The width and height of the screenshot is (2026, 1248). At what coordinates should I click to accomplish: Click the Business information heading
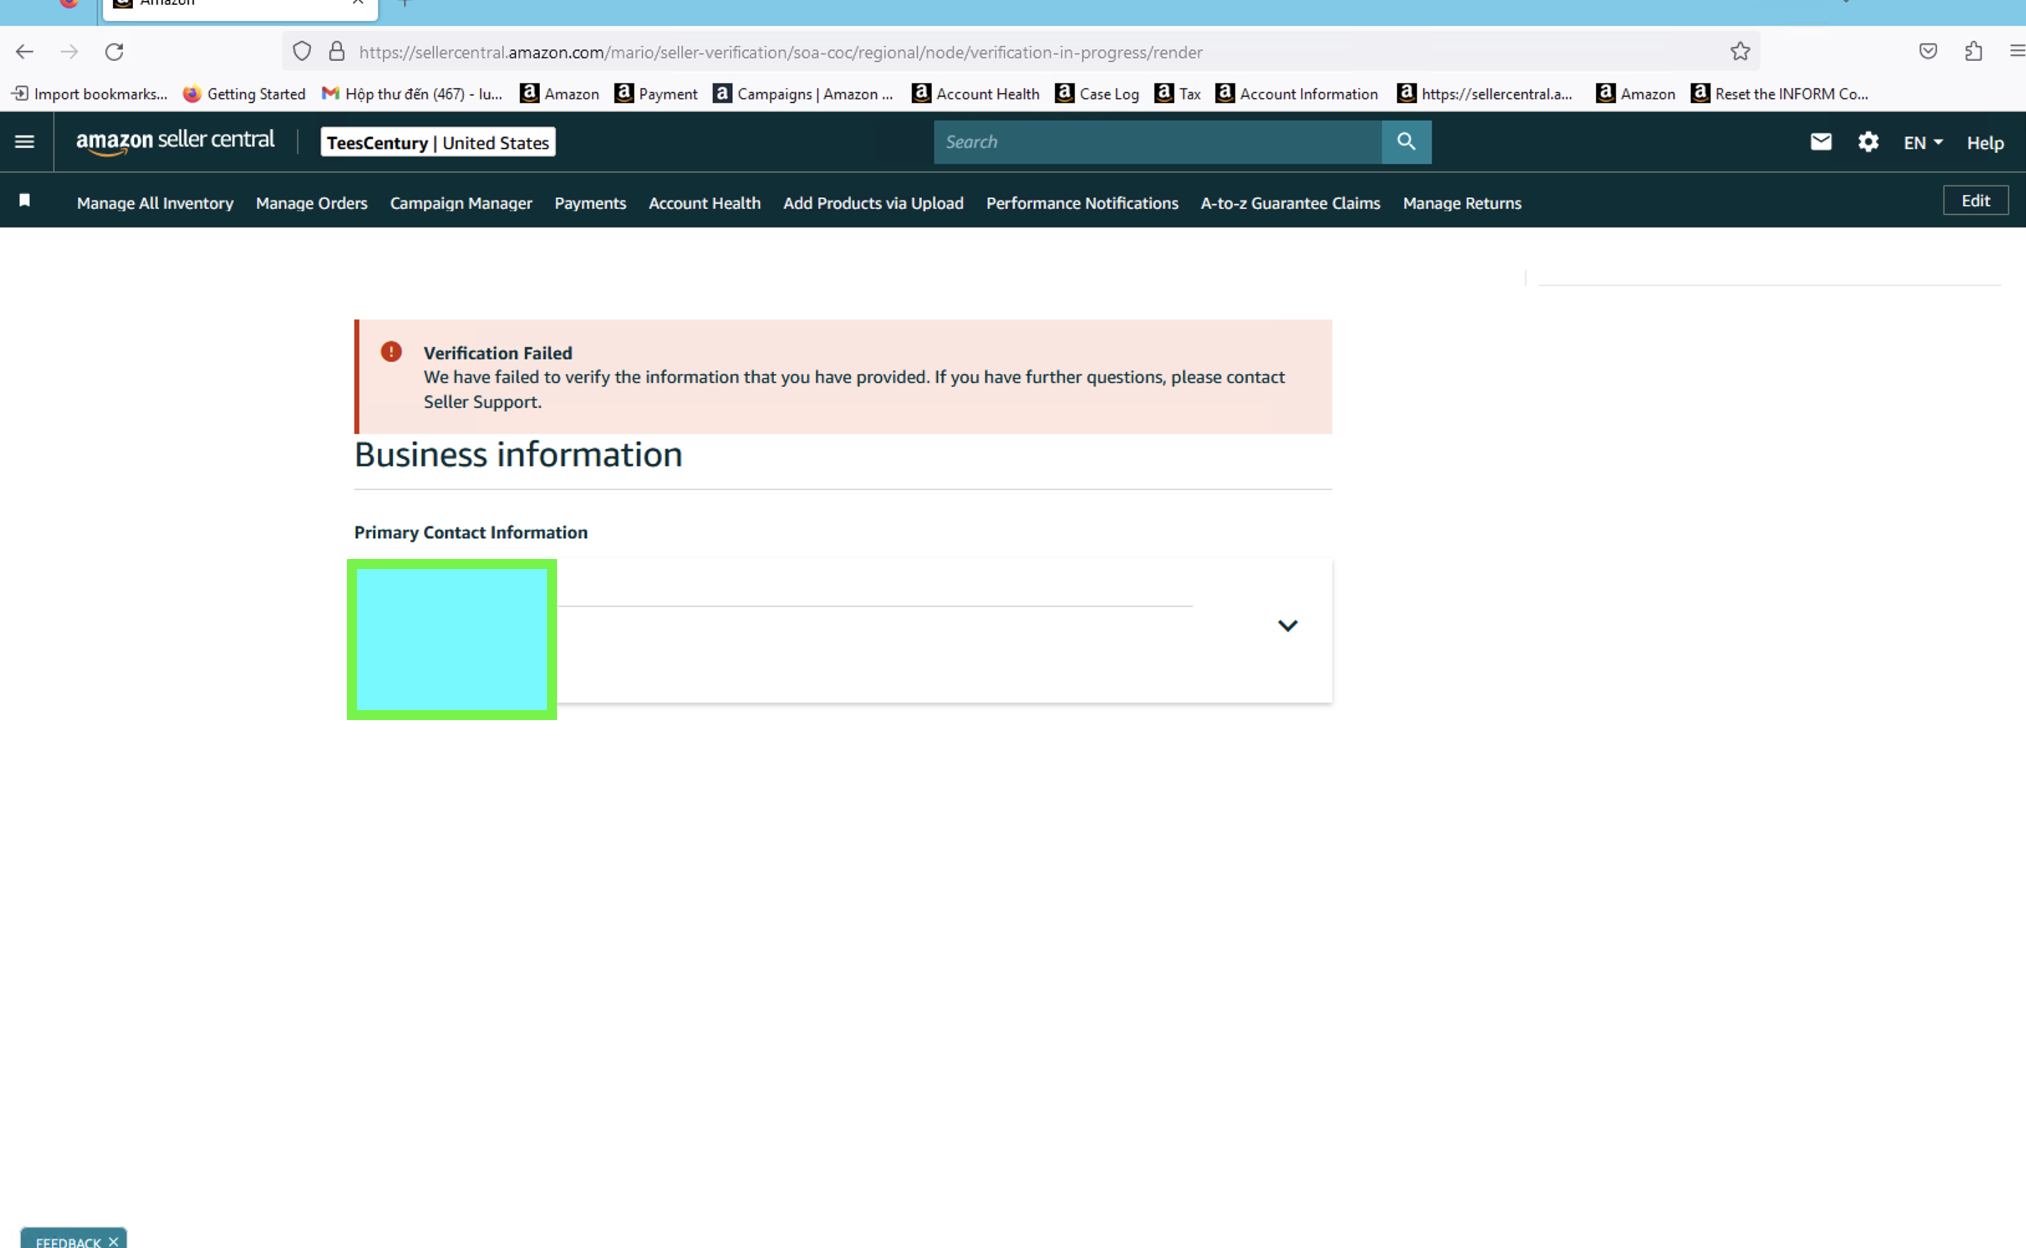(518, 455)
